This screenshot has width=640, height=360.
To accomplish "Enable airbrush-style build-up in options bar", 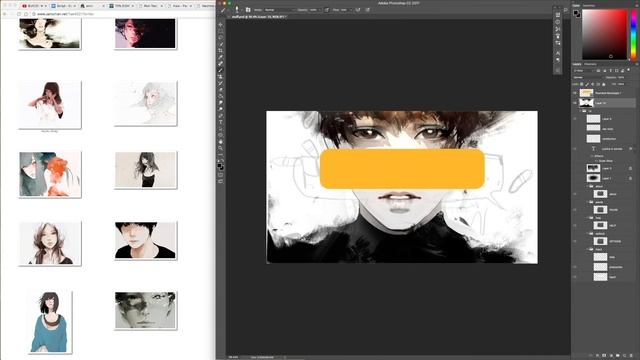I will coord(358,10).
